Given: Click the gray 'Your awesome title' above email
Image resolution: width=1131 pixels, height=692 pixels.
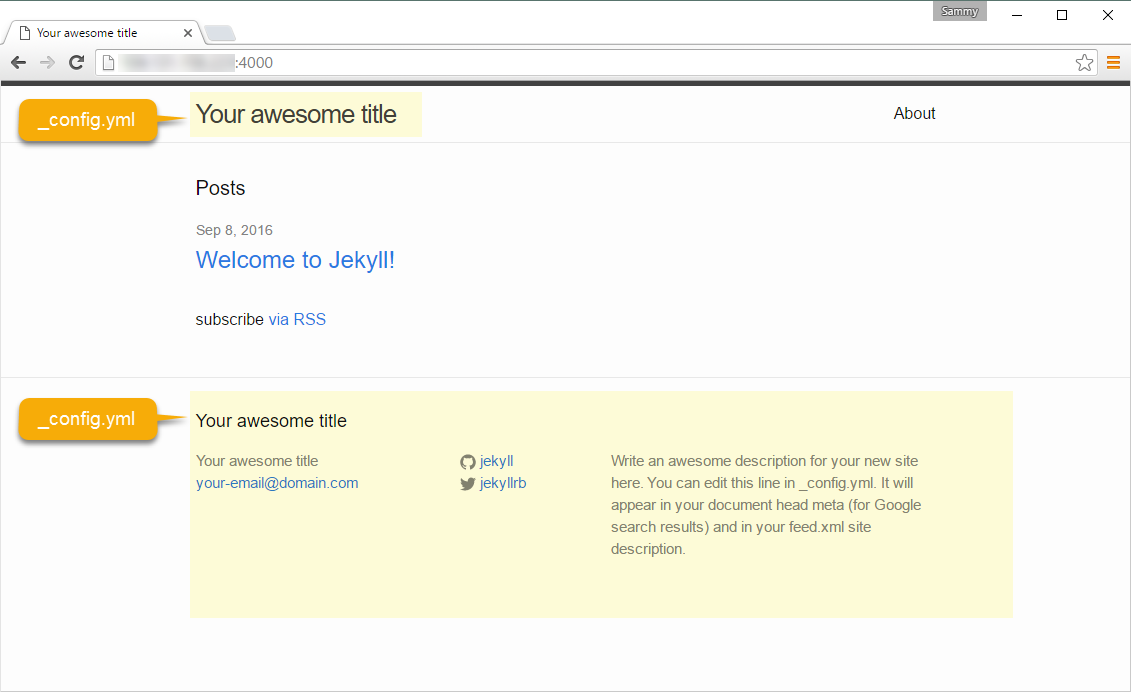Looking at the screenshot, I should point(257,461).
